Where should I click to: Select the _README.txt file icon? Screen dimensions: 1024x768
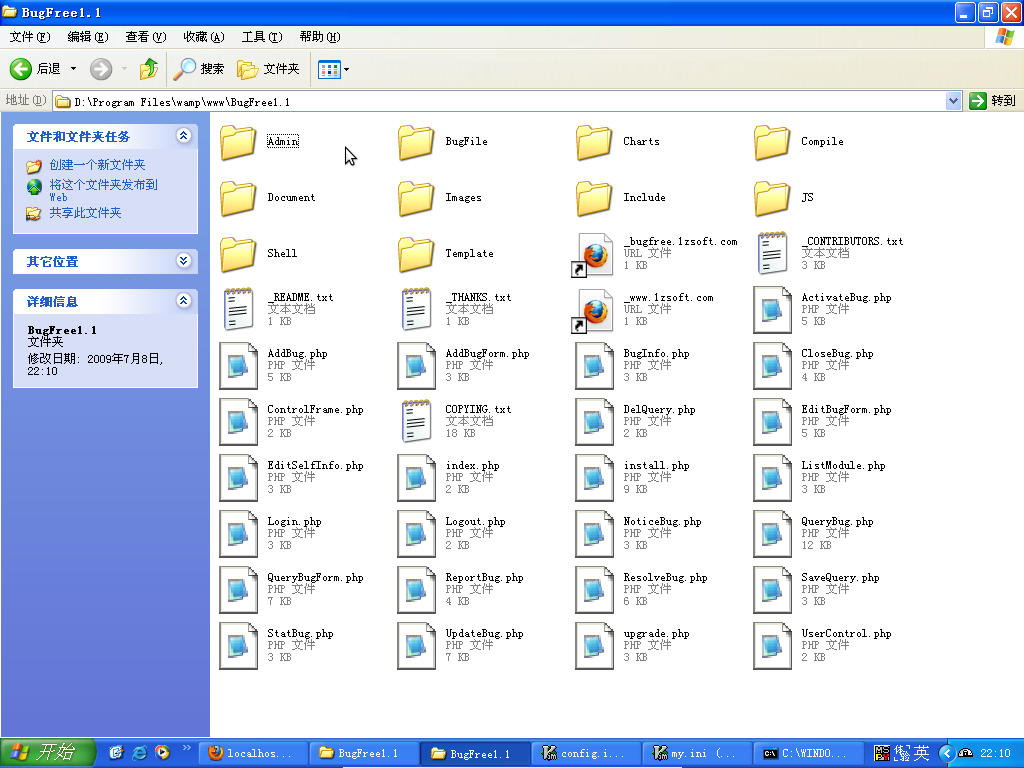pyautogui.click(x=238, y=310)
